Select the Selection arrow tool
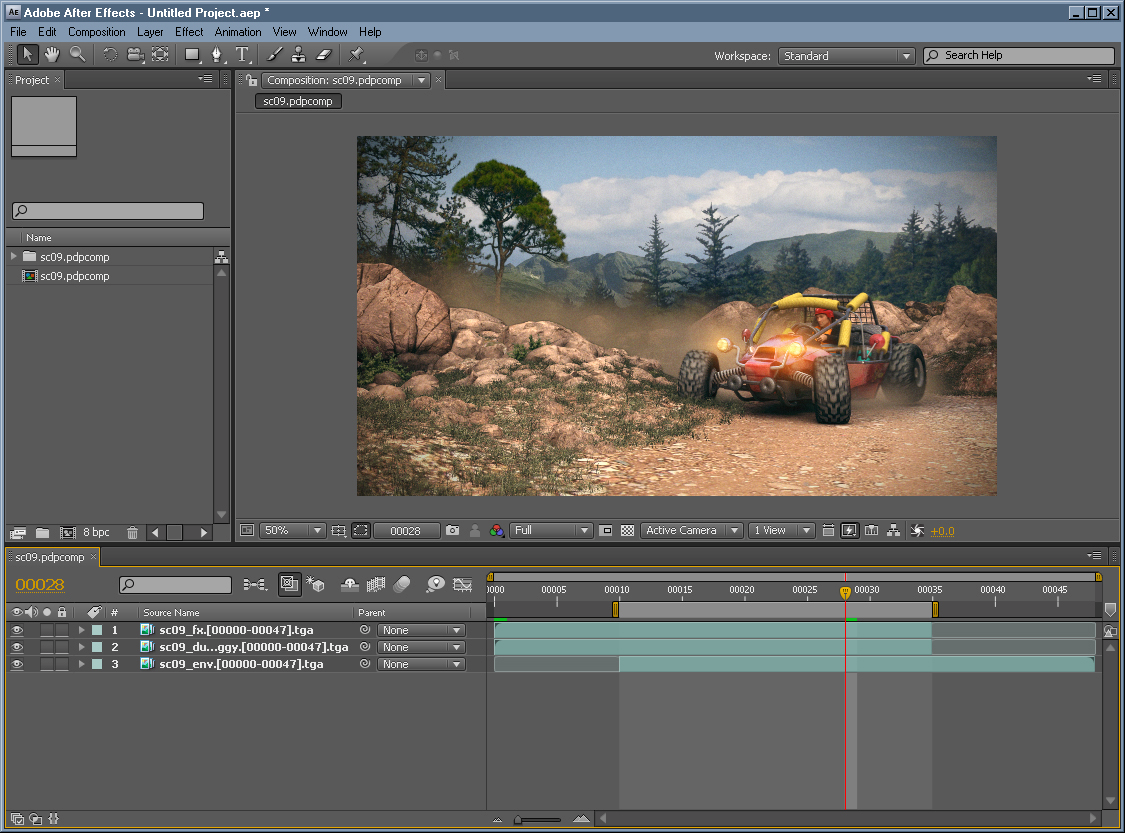Image resolution: width=1125 pixels, height=833 pixels. (27, 55)
